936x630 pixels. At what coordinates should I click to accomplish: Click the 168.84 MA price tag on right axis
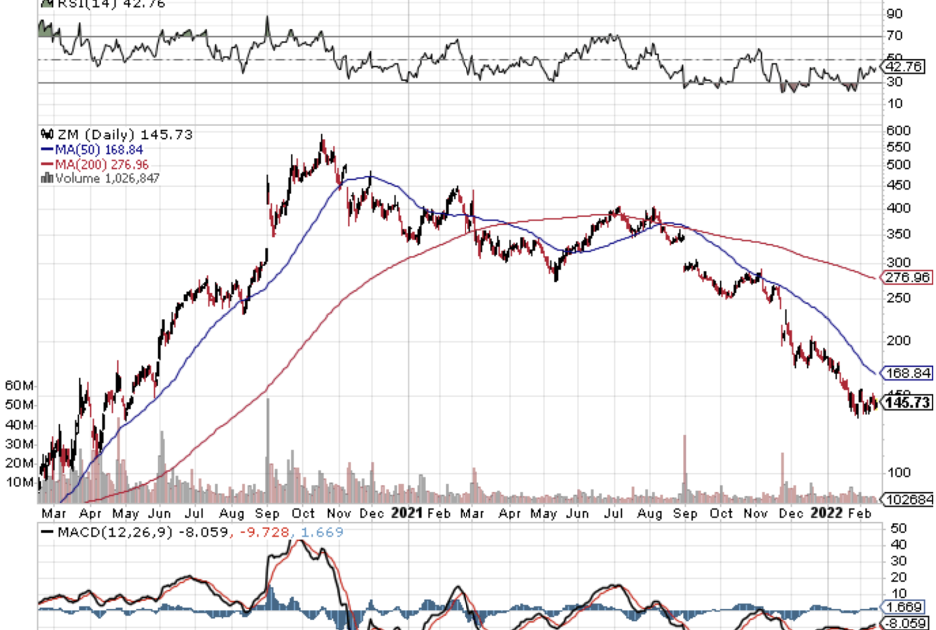coord(908,373)
